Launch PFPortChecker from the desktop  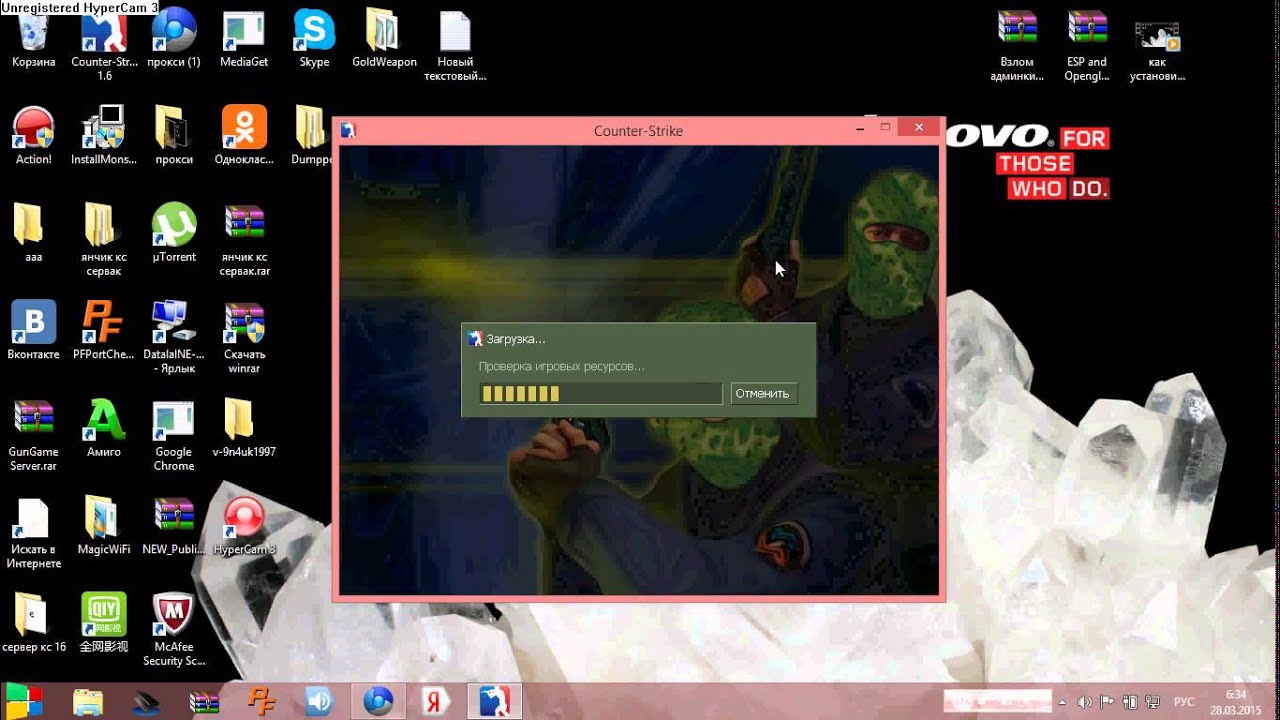pyautogui.click(x=103, y=330)
